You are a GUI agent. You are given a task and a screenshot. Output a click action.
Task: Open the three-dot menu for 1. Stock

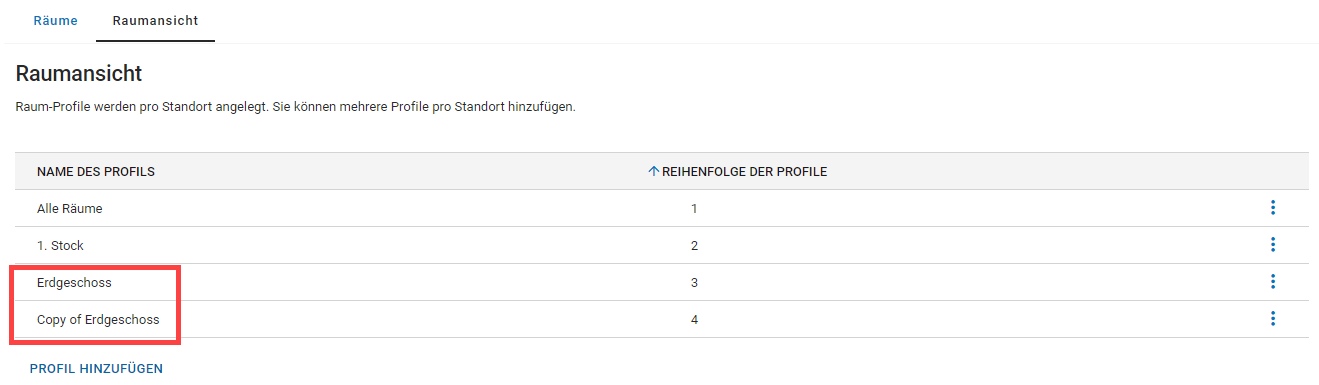[x=1272, y=245]
